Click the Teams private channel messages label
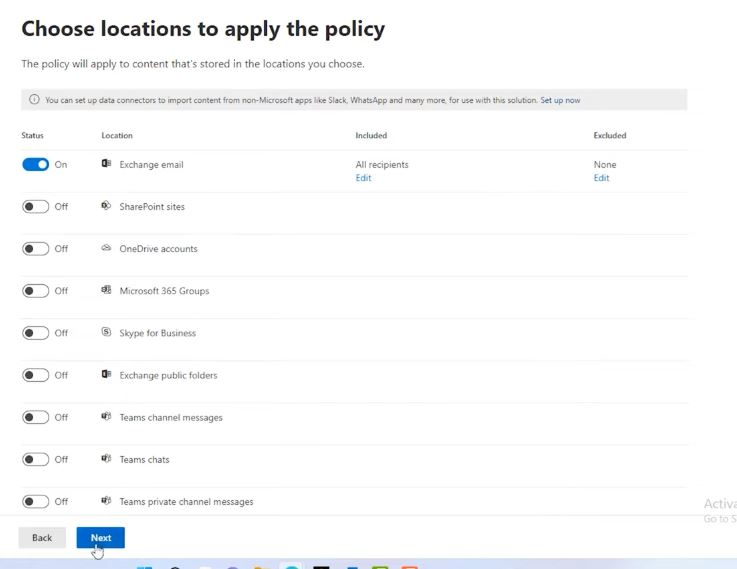The height and width of the screenshot is (569, 737). click(x=186, y=502)
